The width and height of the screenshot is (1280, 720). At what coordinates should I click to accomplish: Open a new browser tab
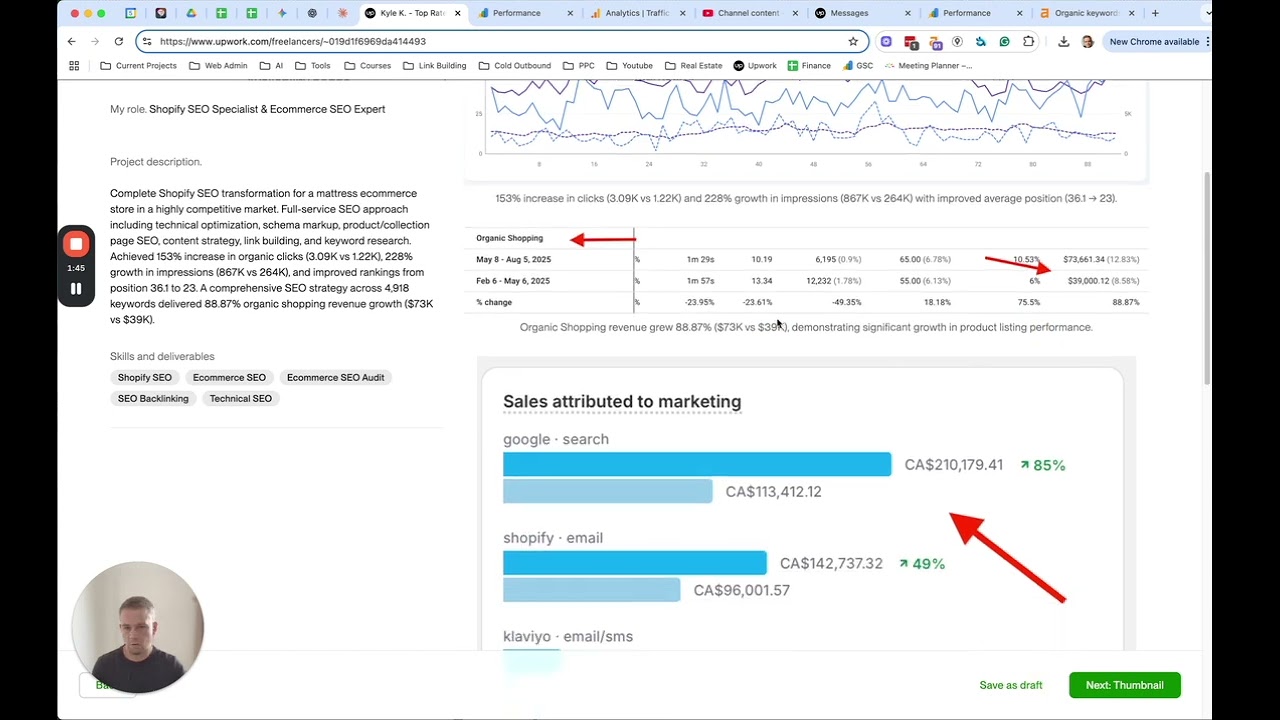pos(1155,13)
